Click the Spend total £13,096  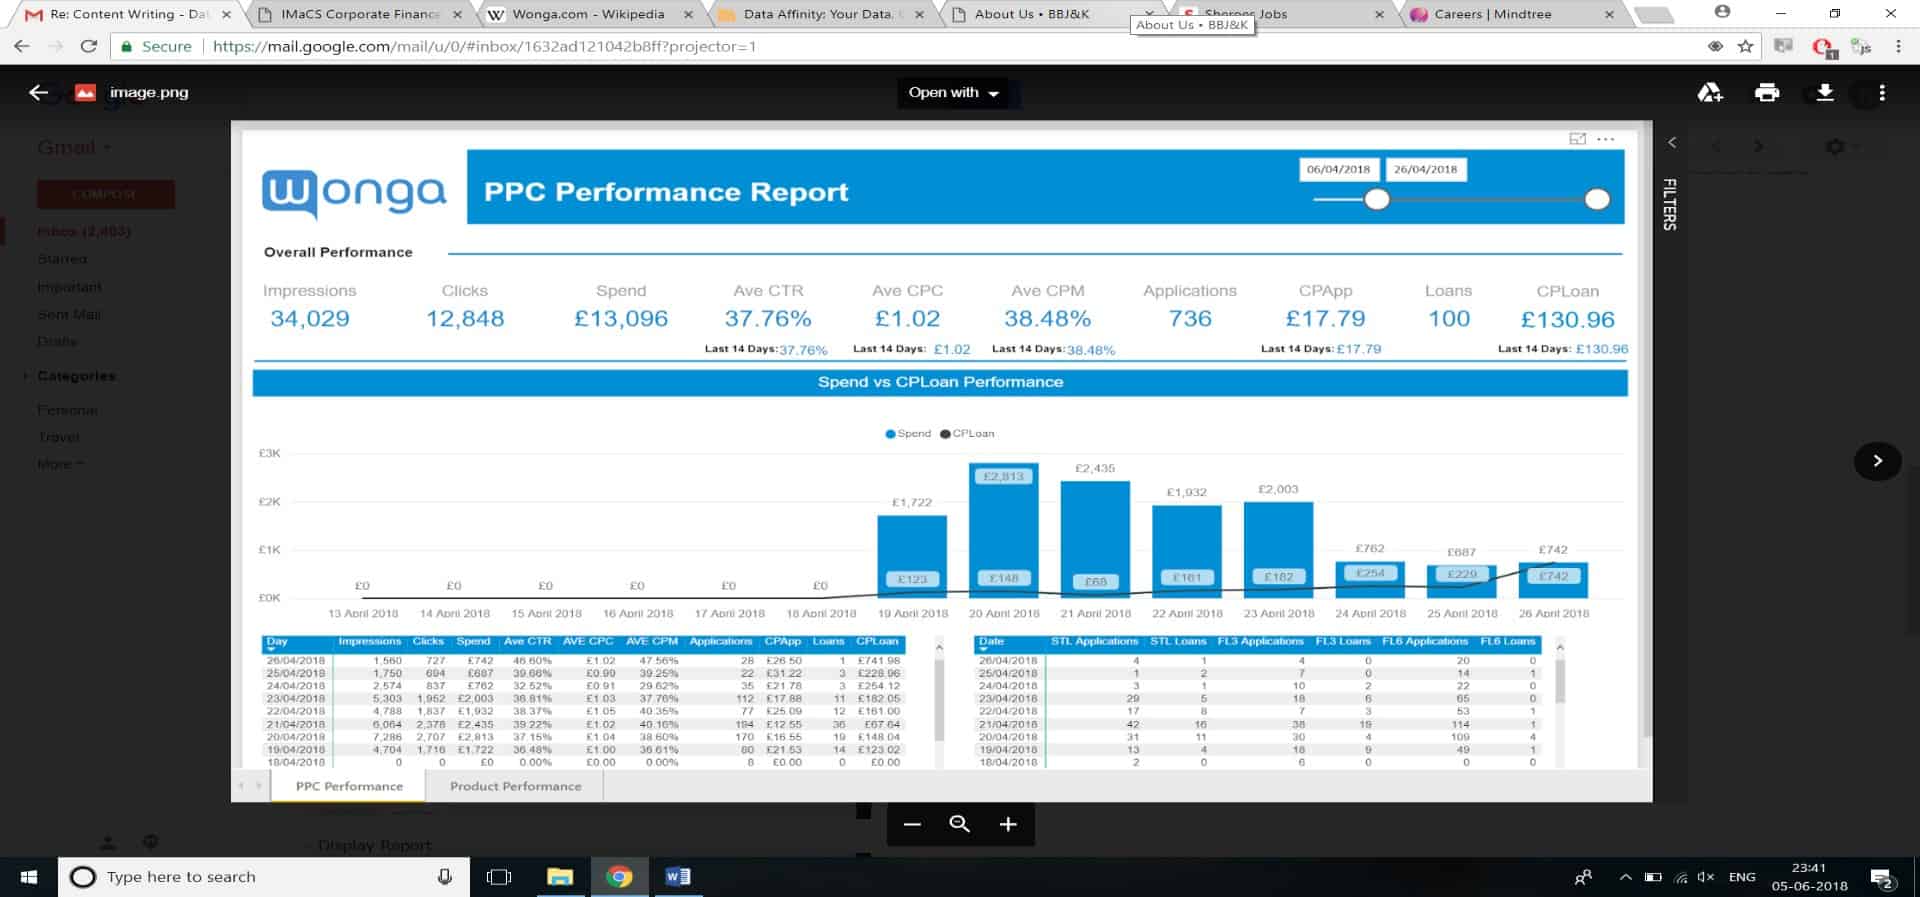click(x=621, y=319)
